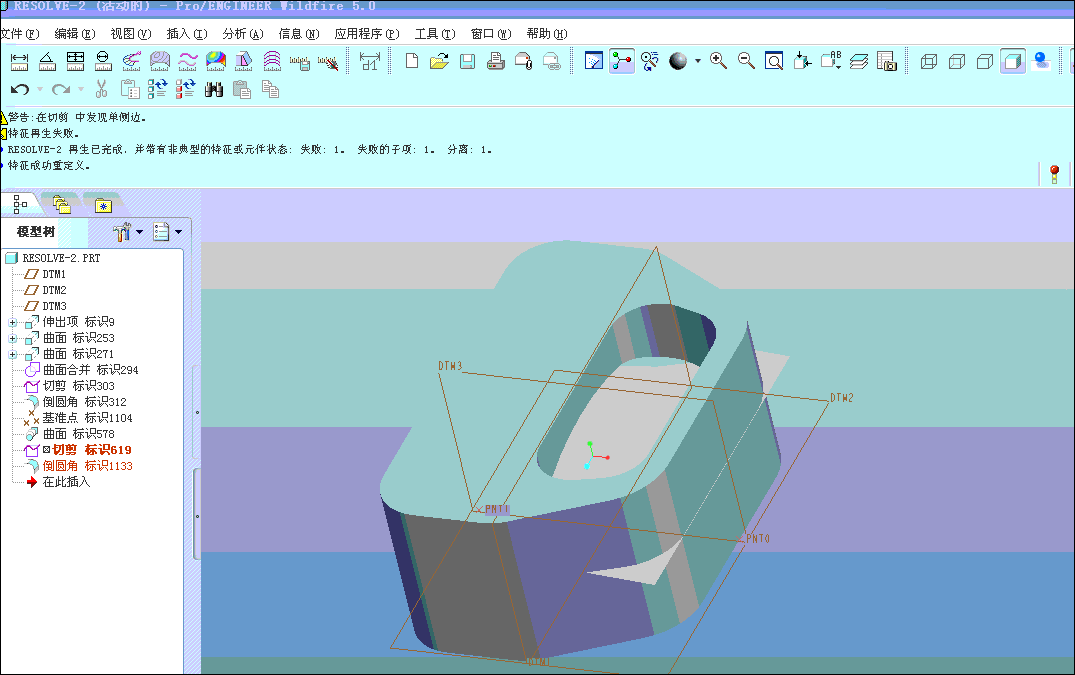This screenshot has height=675, width=1075.
Task: Click the traffic light regeneration status icon
Action: coord(1054,174)
